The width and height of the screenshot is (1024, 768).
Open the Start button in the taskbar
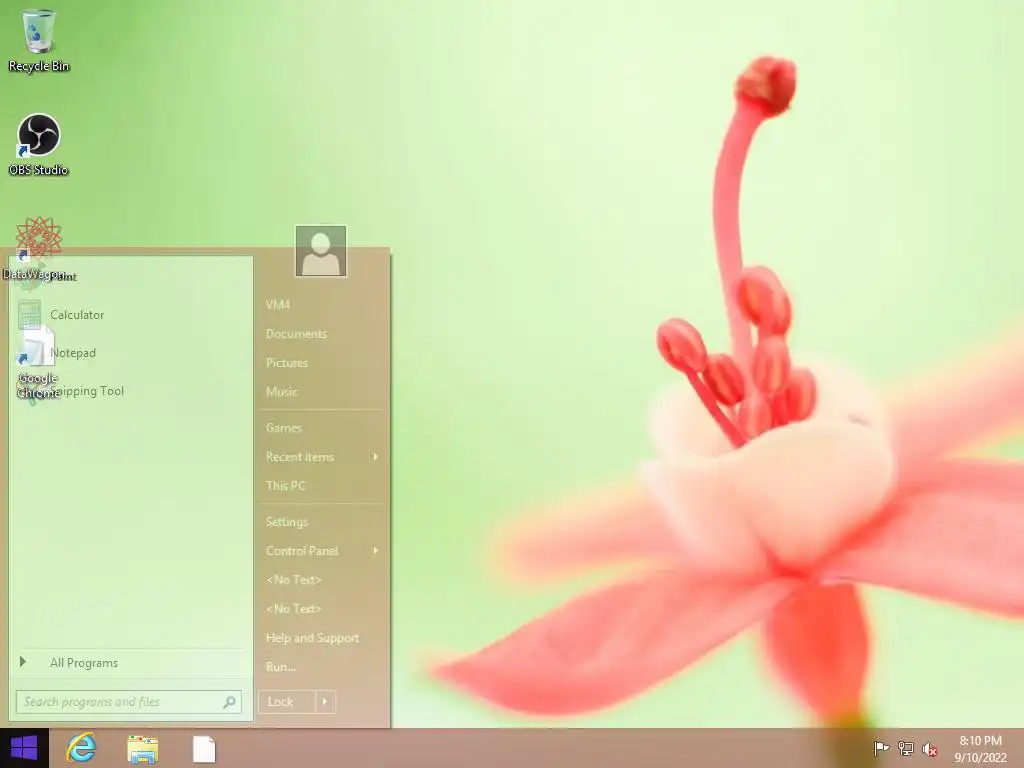coord(24,748)
